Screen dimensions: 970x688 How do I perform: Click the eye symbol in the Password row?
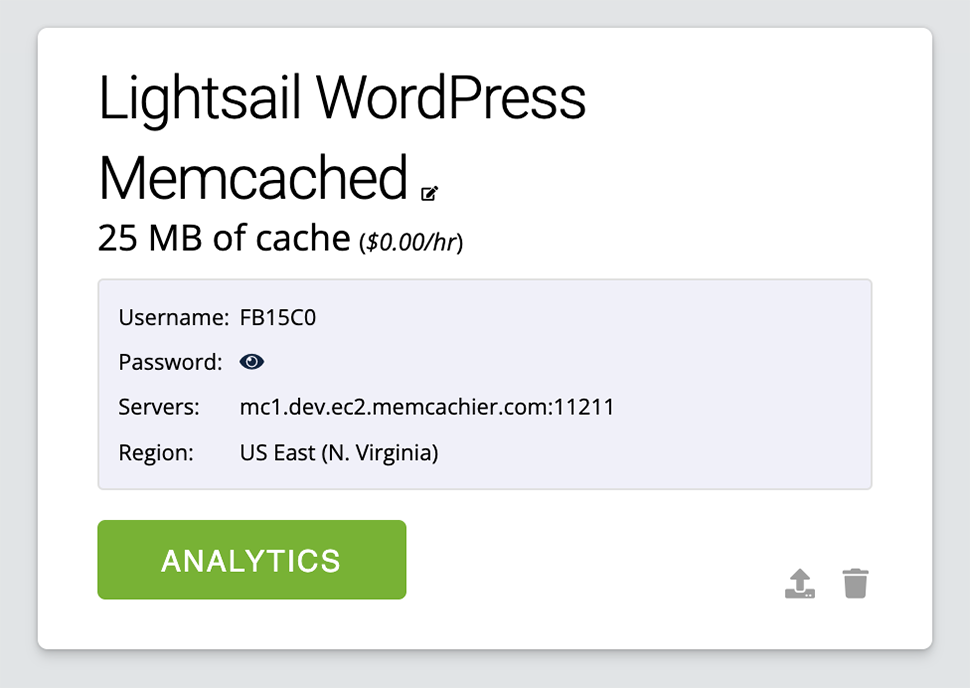coord(251,361)
